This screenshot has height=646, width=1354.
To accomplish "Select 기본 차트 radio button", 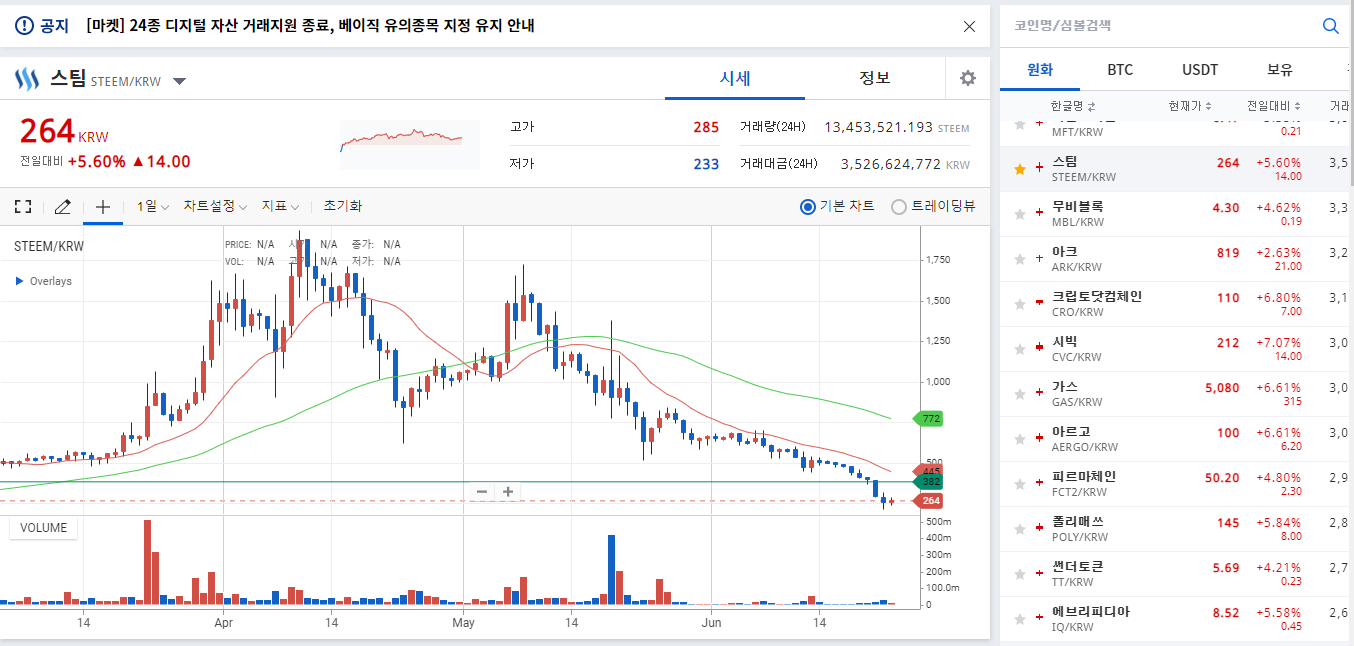I will click(x=808, y=207).
